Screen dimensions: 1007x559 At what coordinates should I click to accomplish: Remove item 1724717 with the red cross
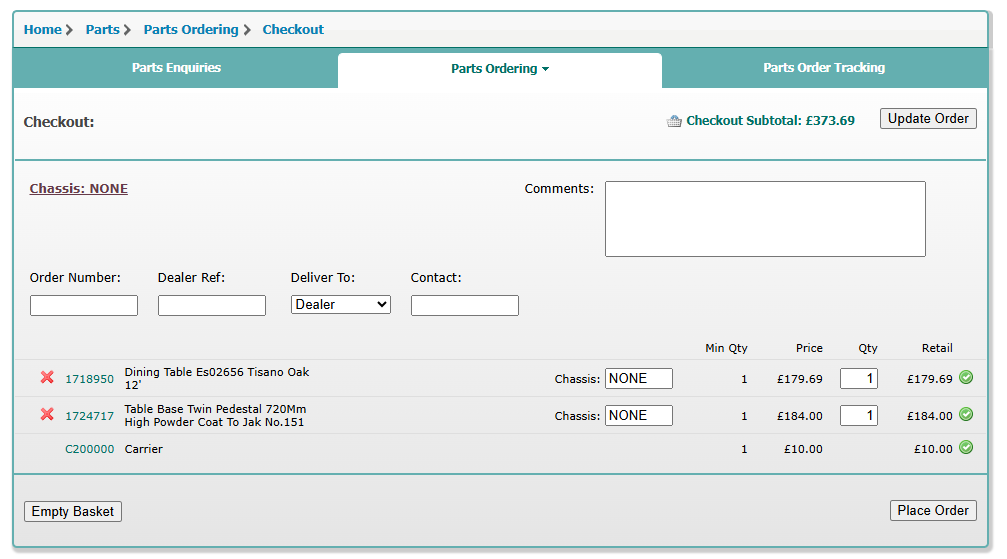tap(47, 414)
